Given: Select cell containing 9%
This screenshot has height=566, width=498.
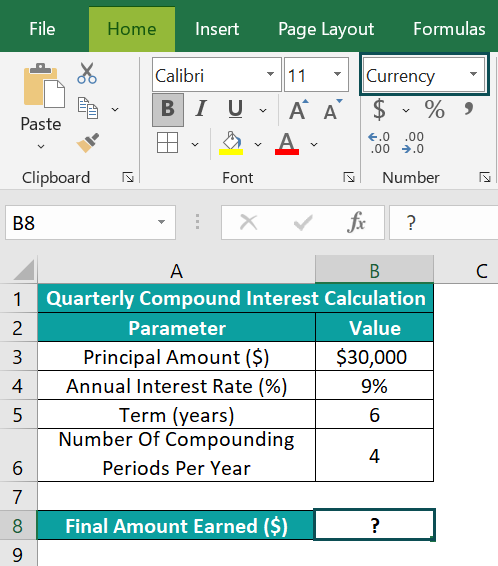Looking at the screenshot, I should pos(375,385).
